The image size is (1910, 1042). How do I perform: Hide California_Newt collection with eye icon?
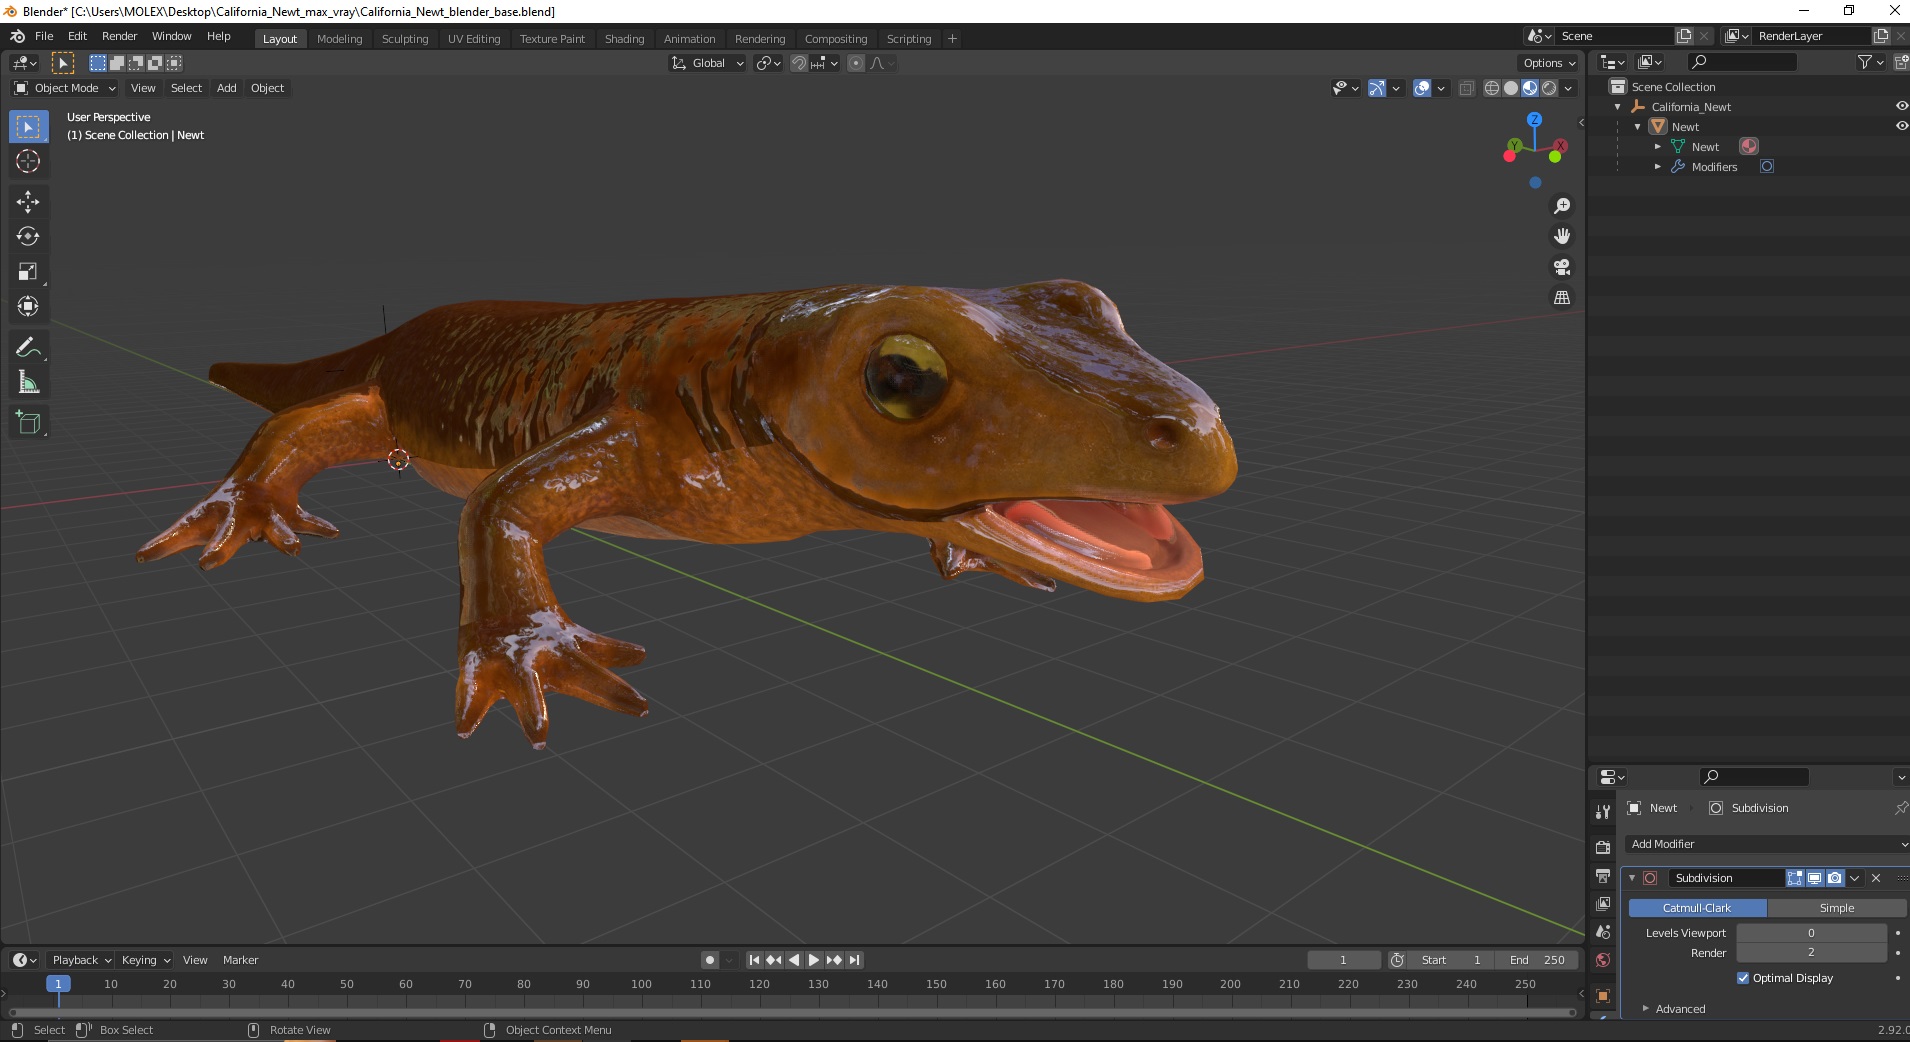click(1901, 106)
